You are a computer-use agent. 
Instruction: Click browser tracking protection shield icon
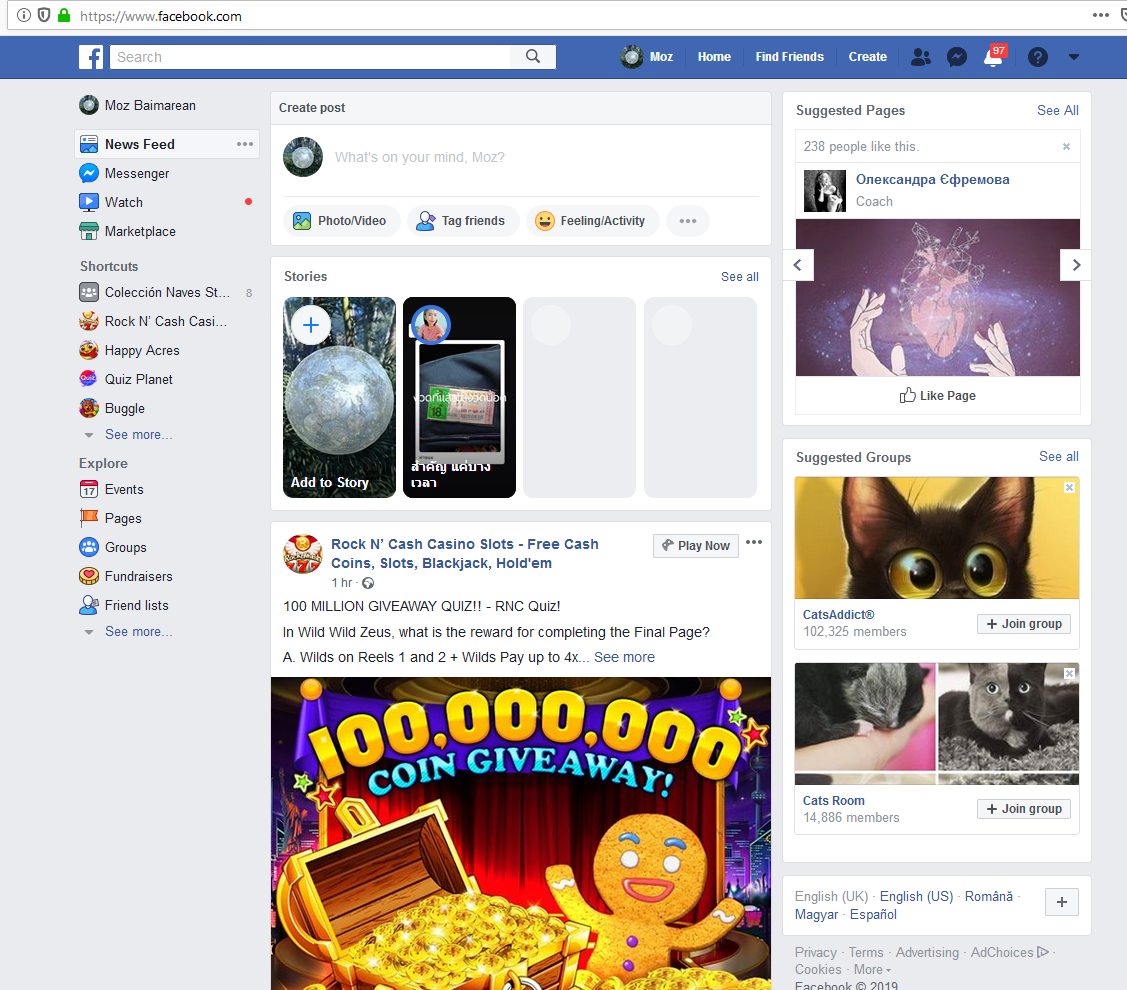[x=44, y=15]
